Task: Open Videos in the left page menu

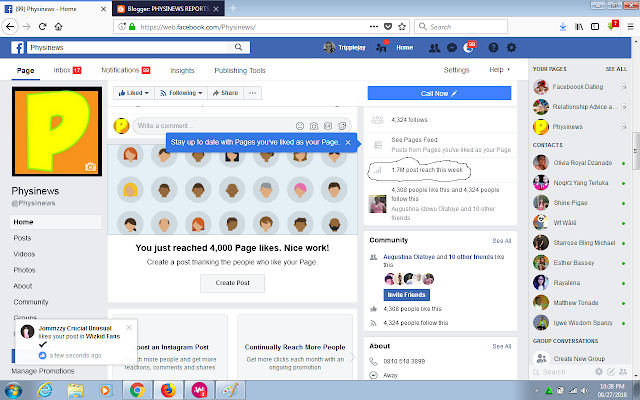Action: (x=24, y=254)
